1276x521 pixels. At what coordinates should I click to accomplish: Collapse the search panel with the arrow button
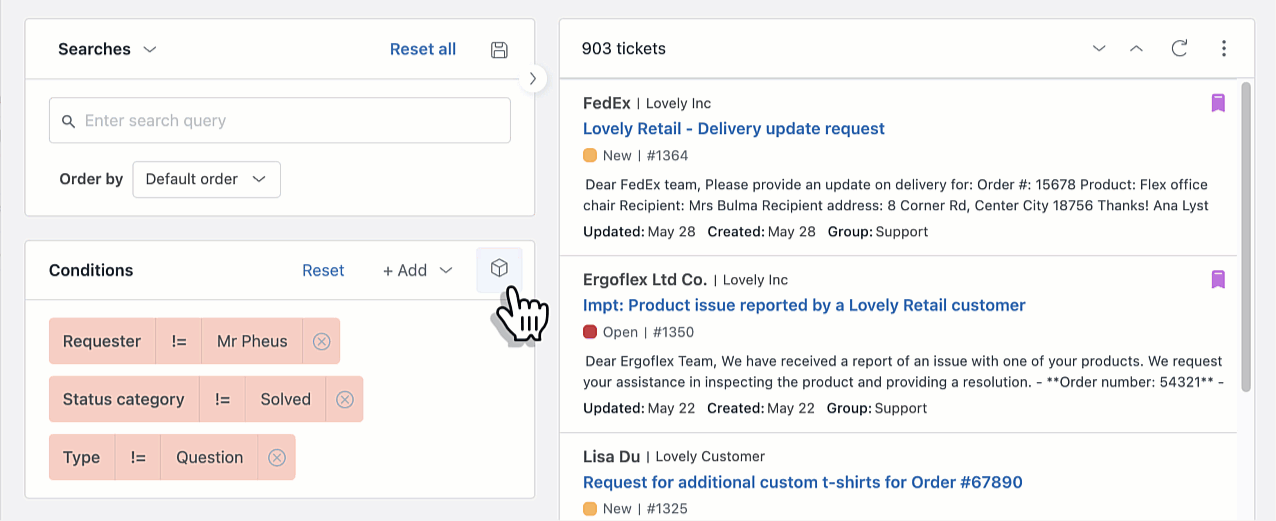(533, 78)
